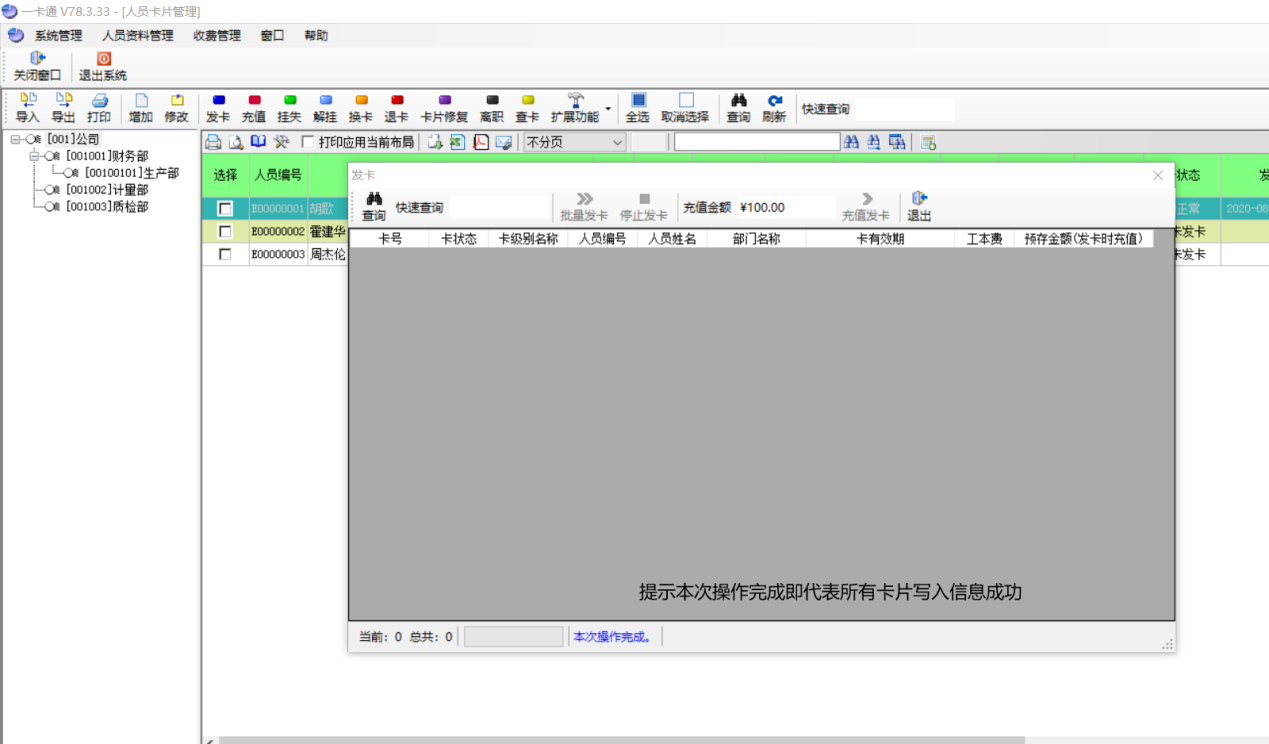The height and width of the screenshot is (744, 1269).
Task: Click 查询 icon in the 发卡 dialog
Action: point(374,207)
